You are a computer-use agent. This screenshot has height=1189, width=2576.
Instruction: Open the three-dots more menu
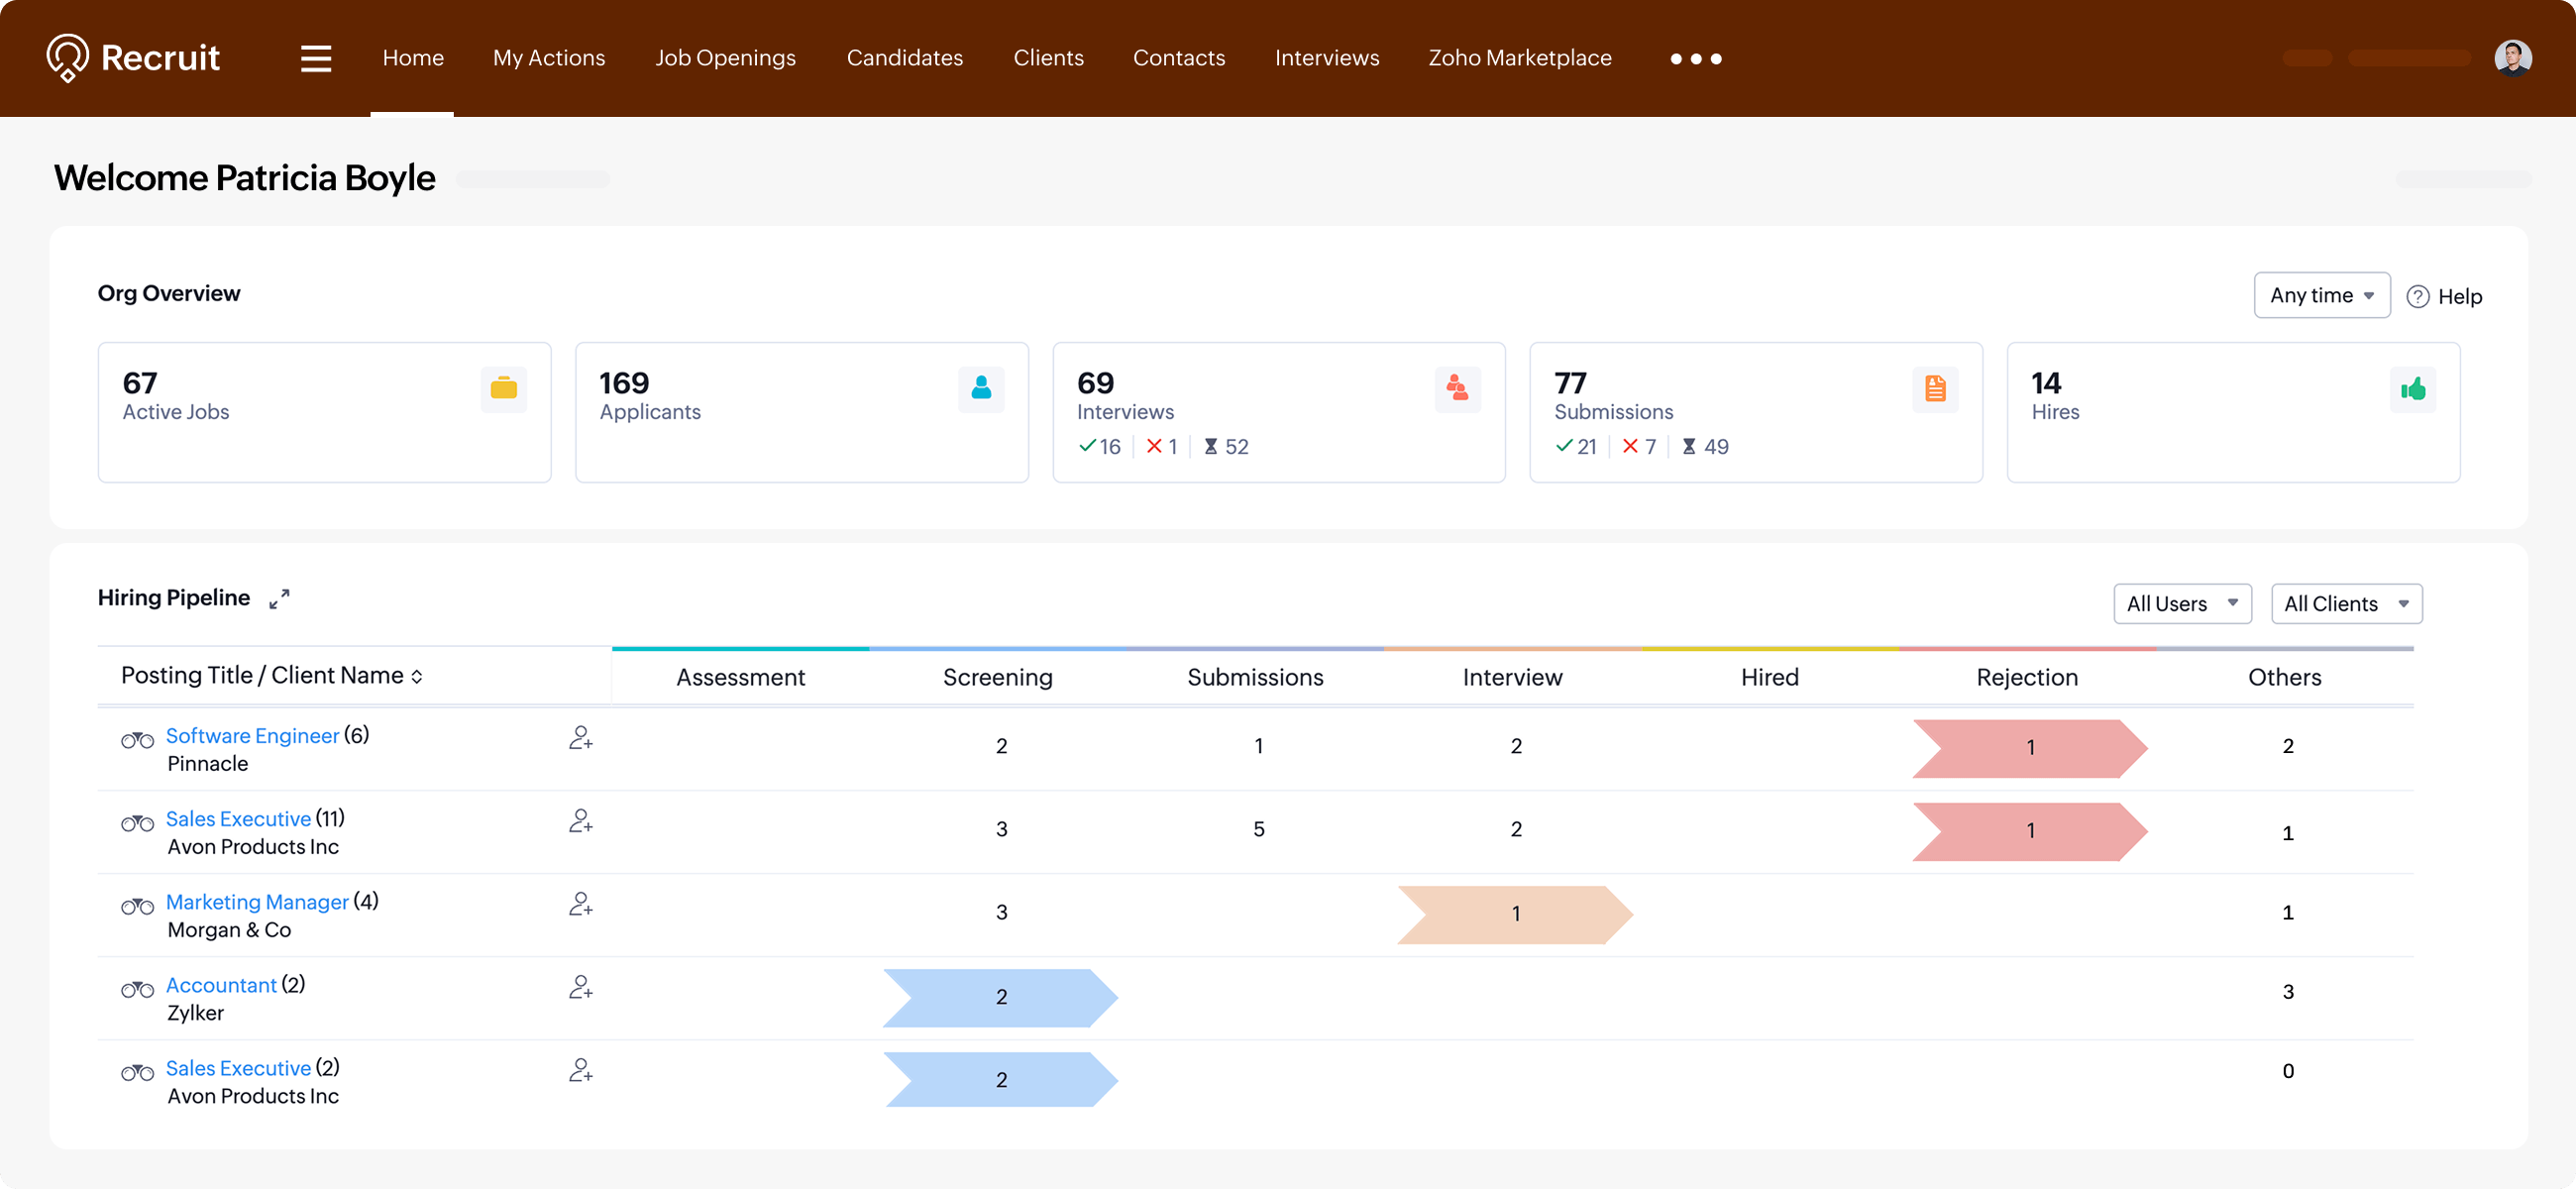tap(1695, 59)
